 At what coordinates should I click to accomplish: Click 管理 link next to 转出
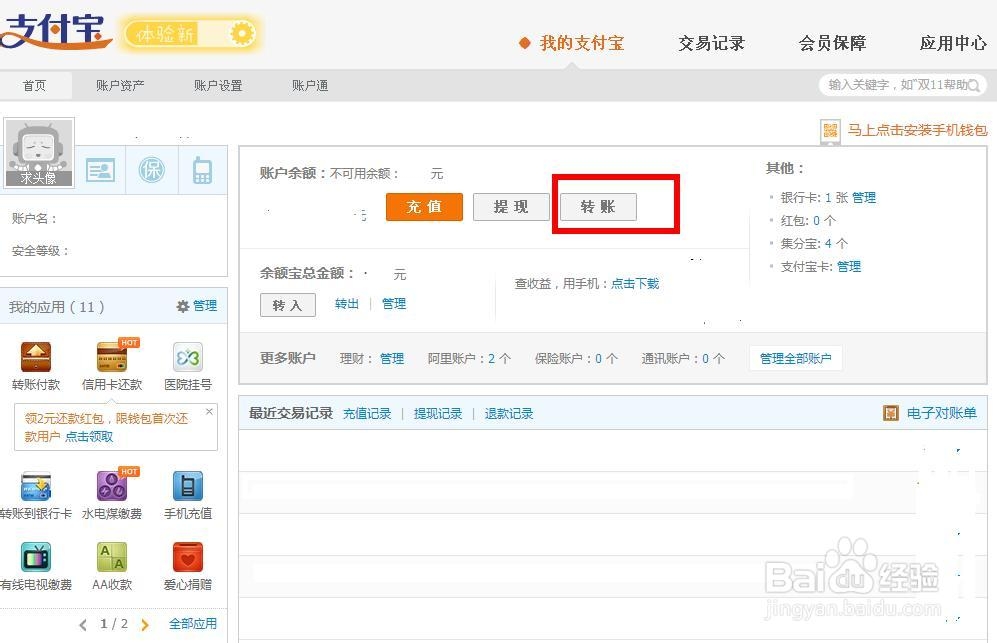coord(394,304)
